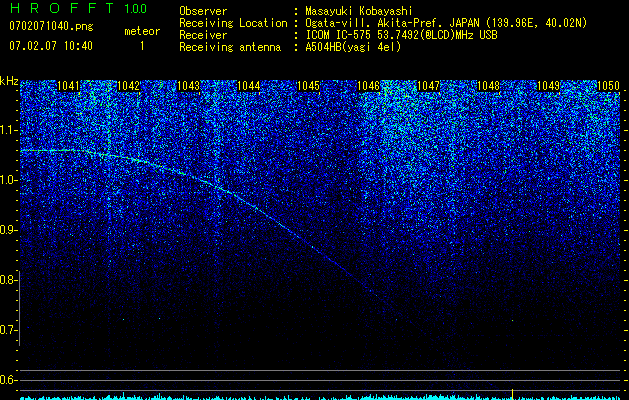The width and height of the screenshot is (629, 400).
Task: Click the Observer name Masayuki Kobayashi
Action: coord(359,11)
